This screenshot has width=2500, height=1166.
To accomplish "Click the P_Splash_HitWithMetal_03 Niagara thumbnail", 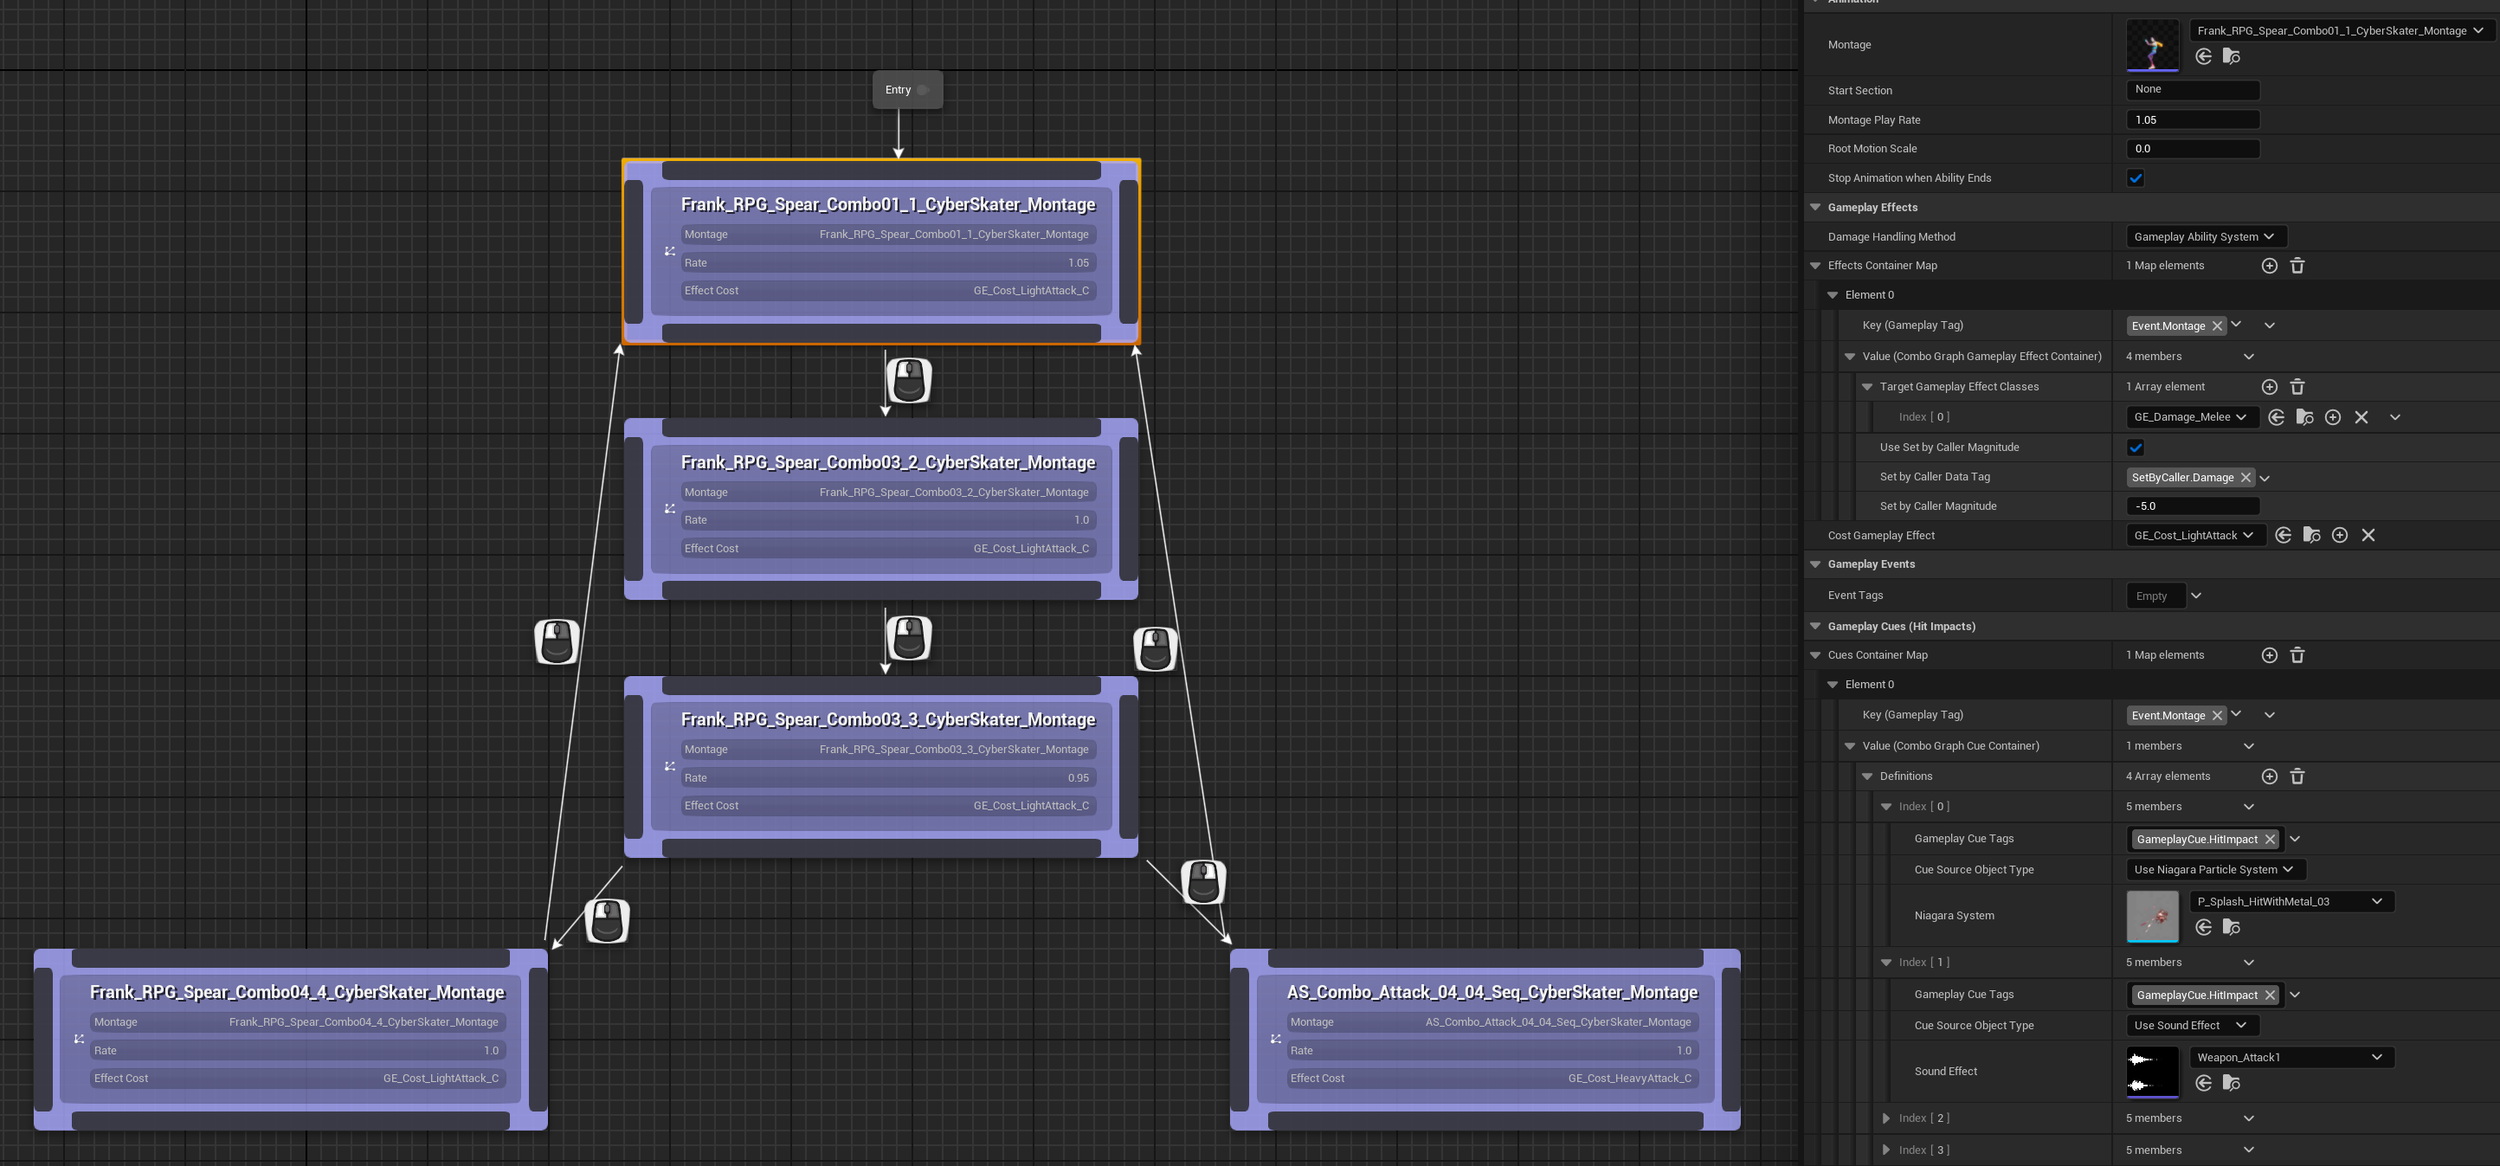I will click(x=2151, y=916).
